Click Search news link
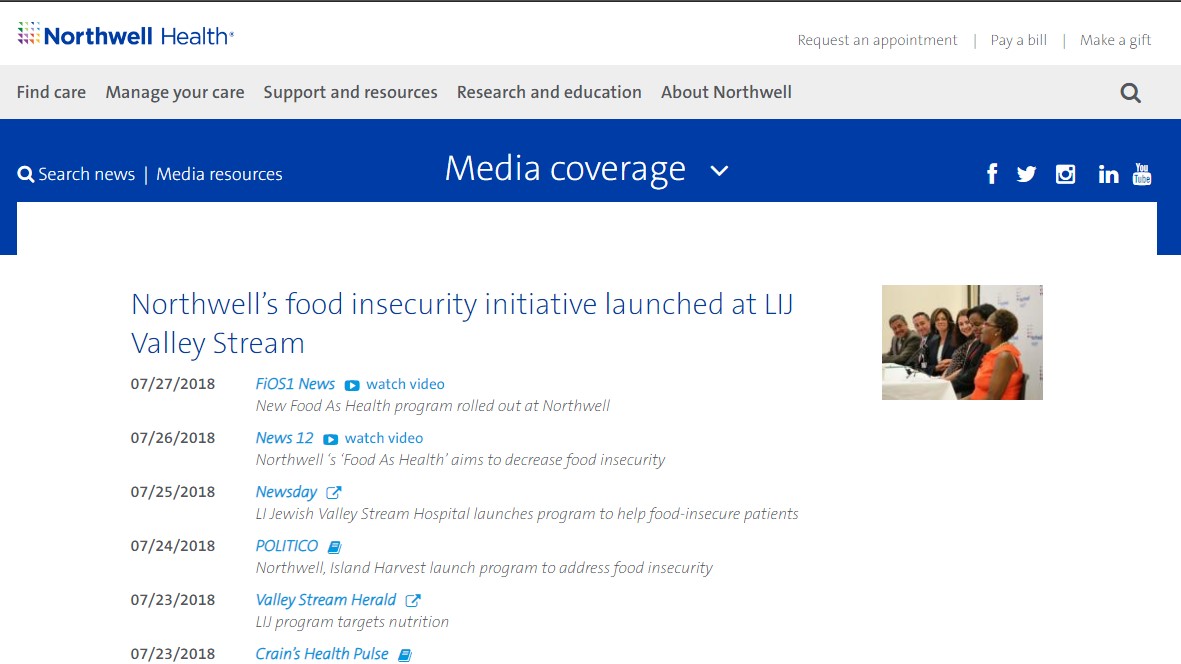The width and height of the screenshot is (1181, 664). point(76,174)
